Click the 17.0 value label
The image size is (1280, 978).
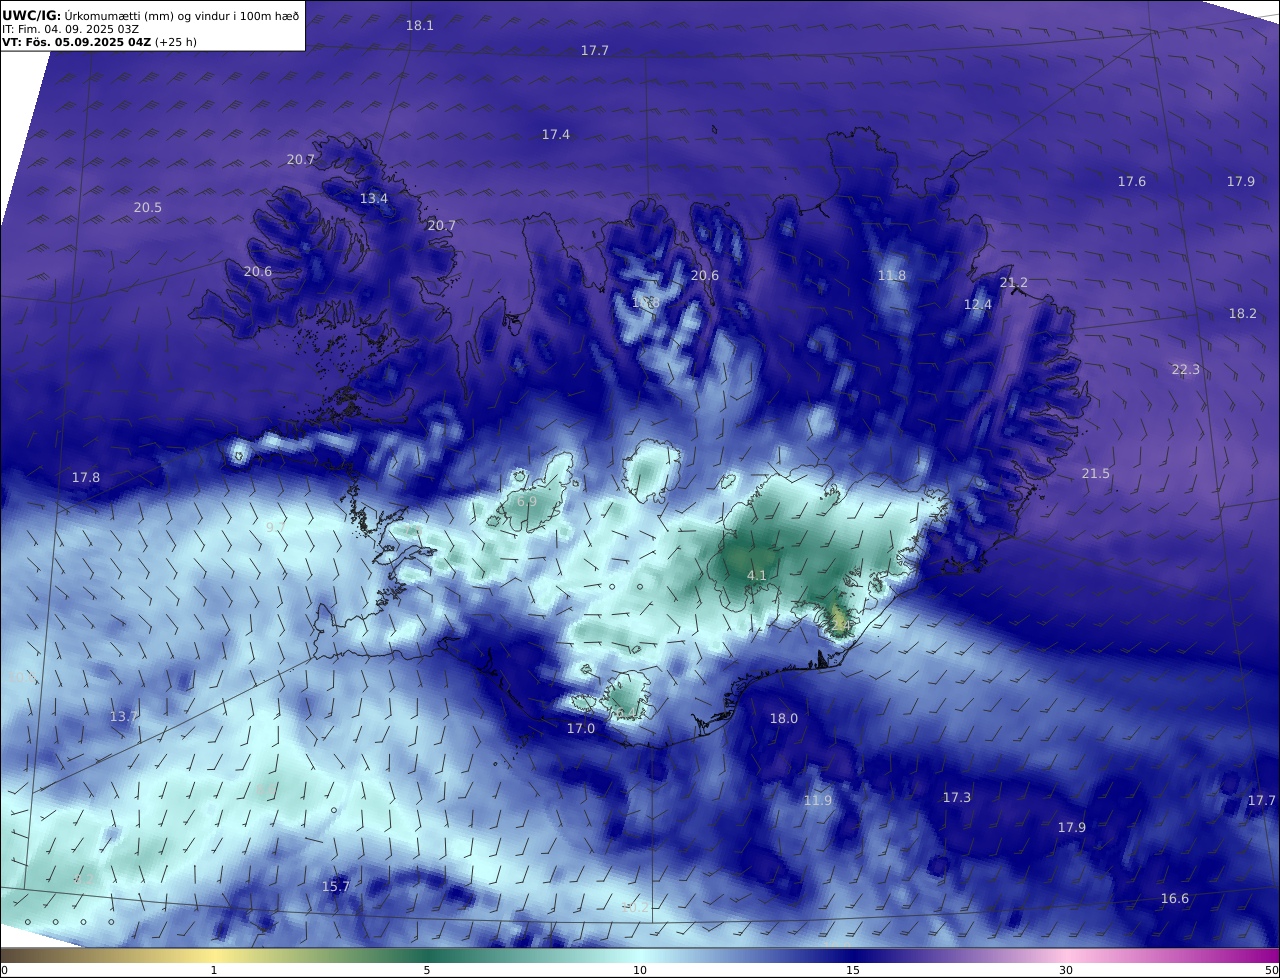pos(581,728)
